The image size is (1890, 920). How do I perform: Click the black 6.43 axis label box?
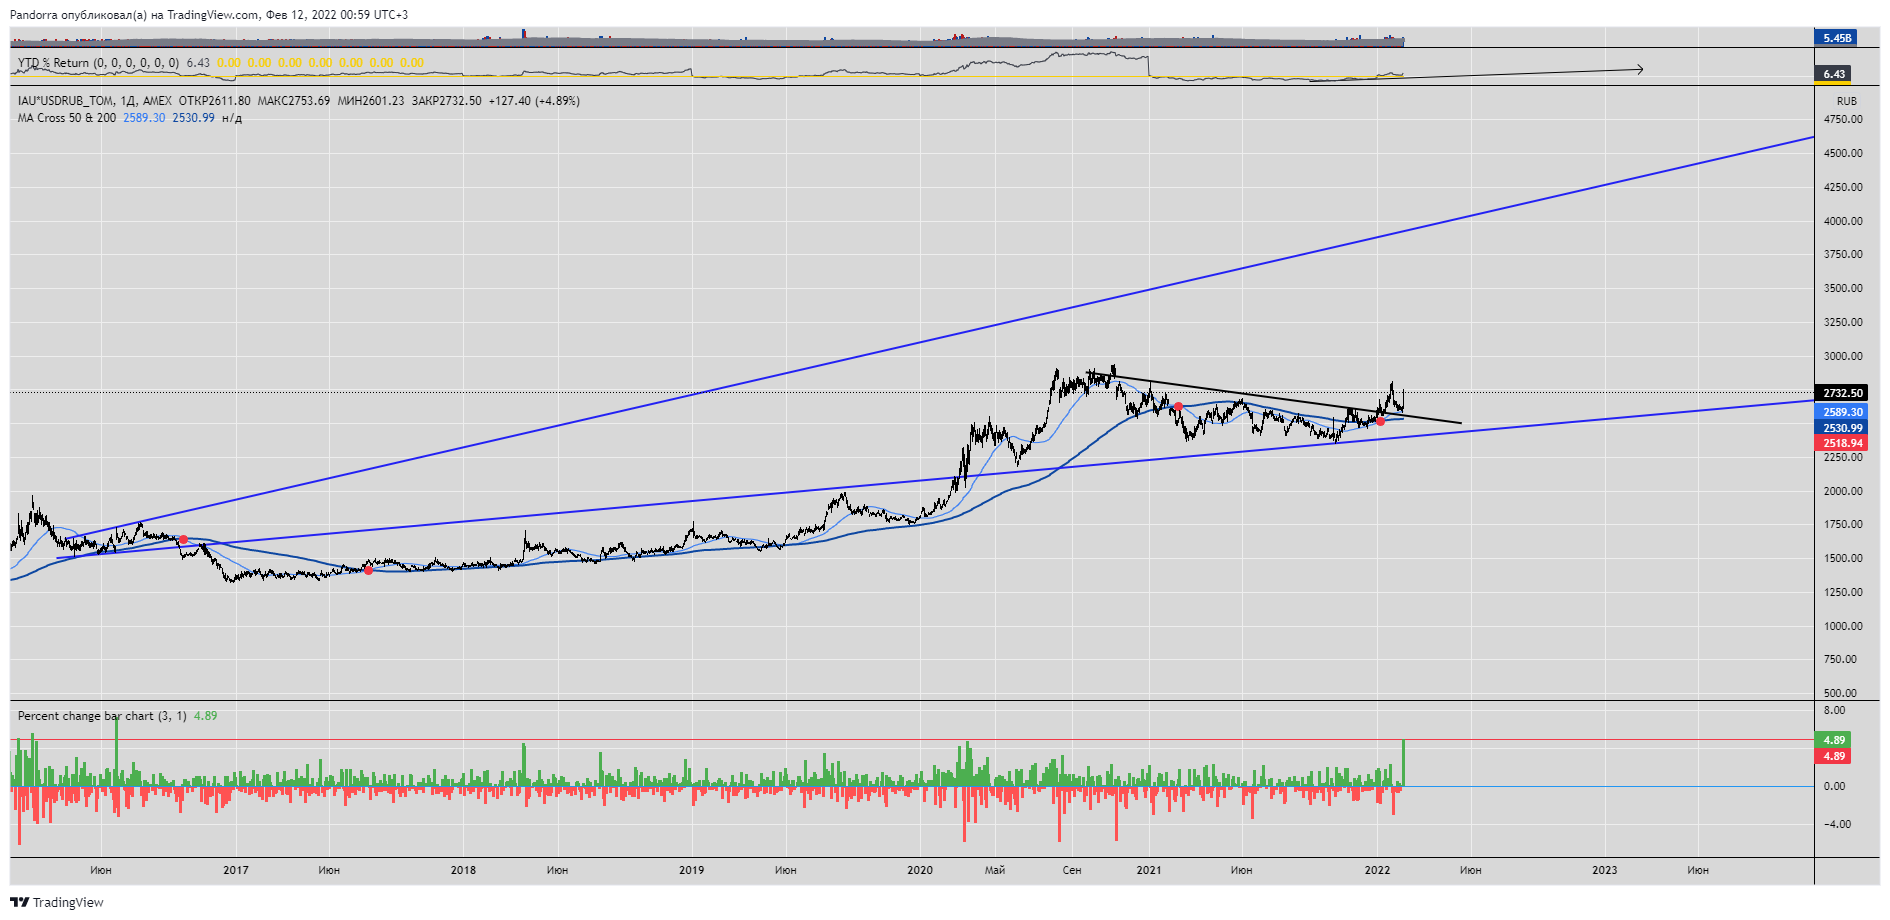(1834, 74)
